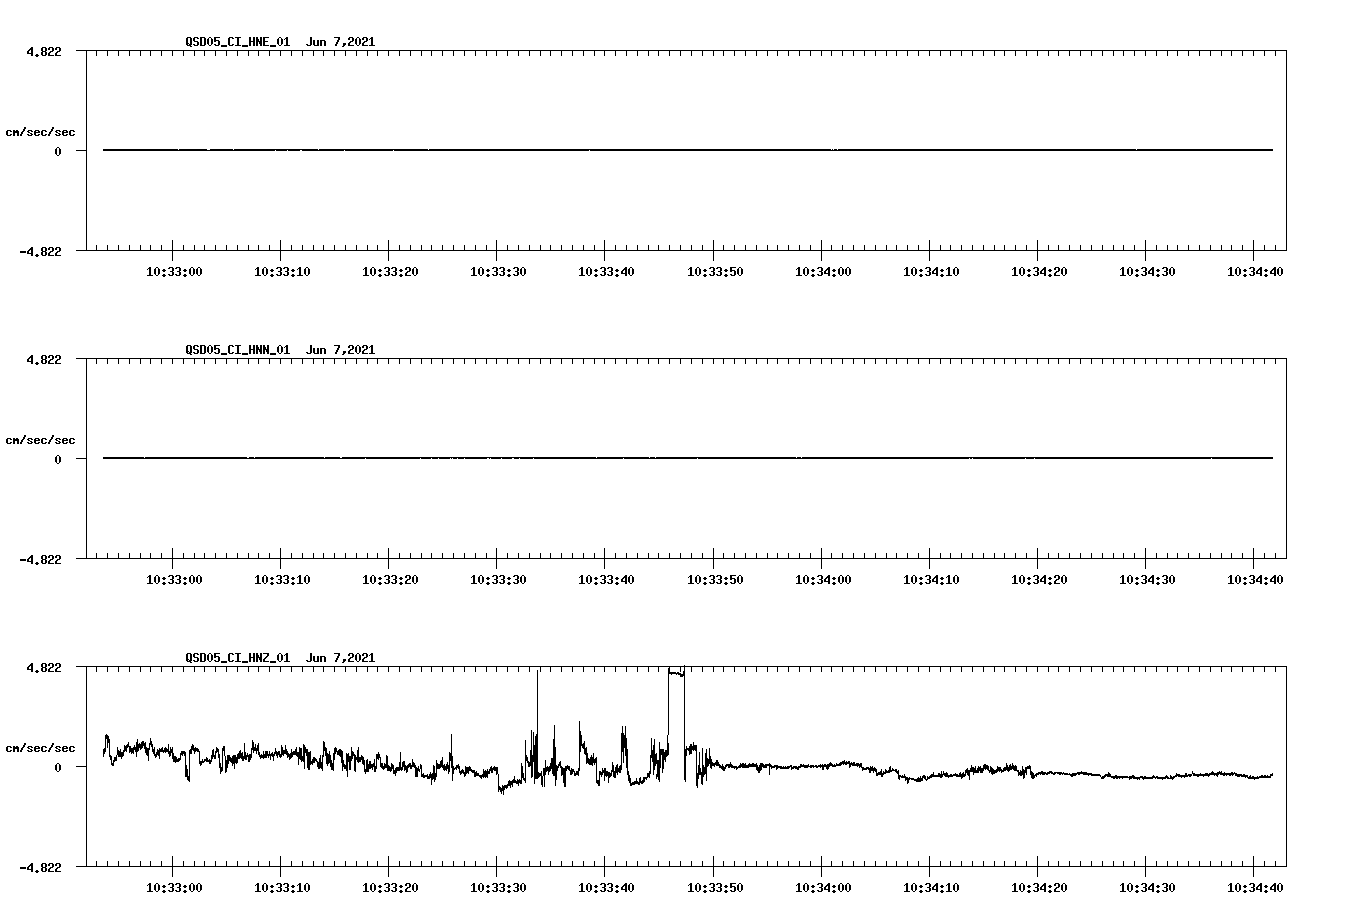The height and width of the screenshot is (924, 1358).
Task: Click the cm/sec/sec unit label of HNZ plot
Action: point(40,748)
